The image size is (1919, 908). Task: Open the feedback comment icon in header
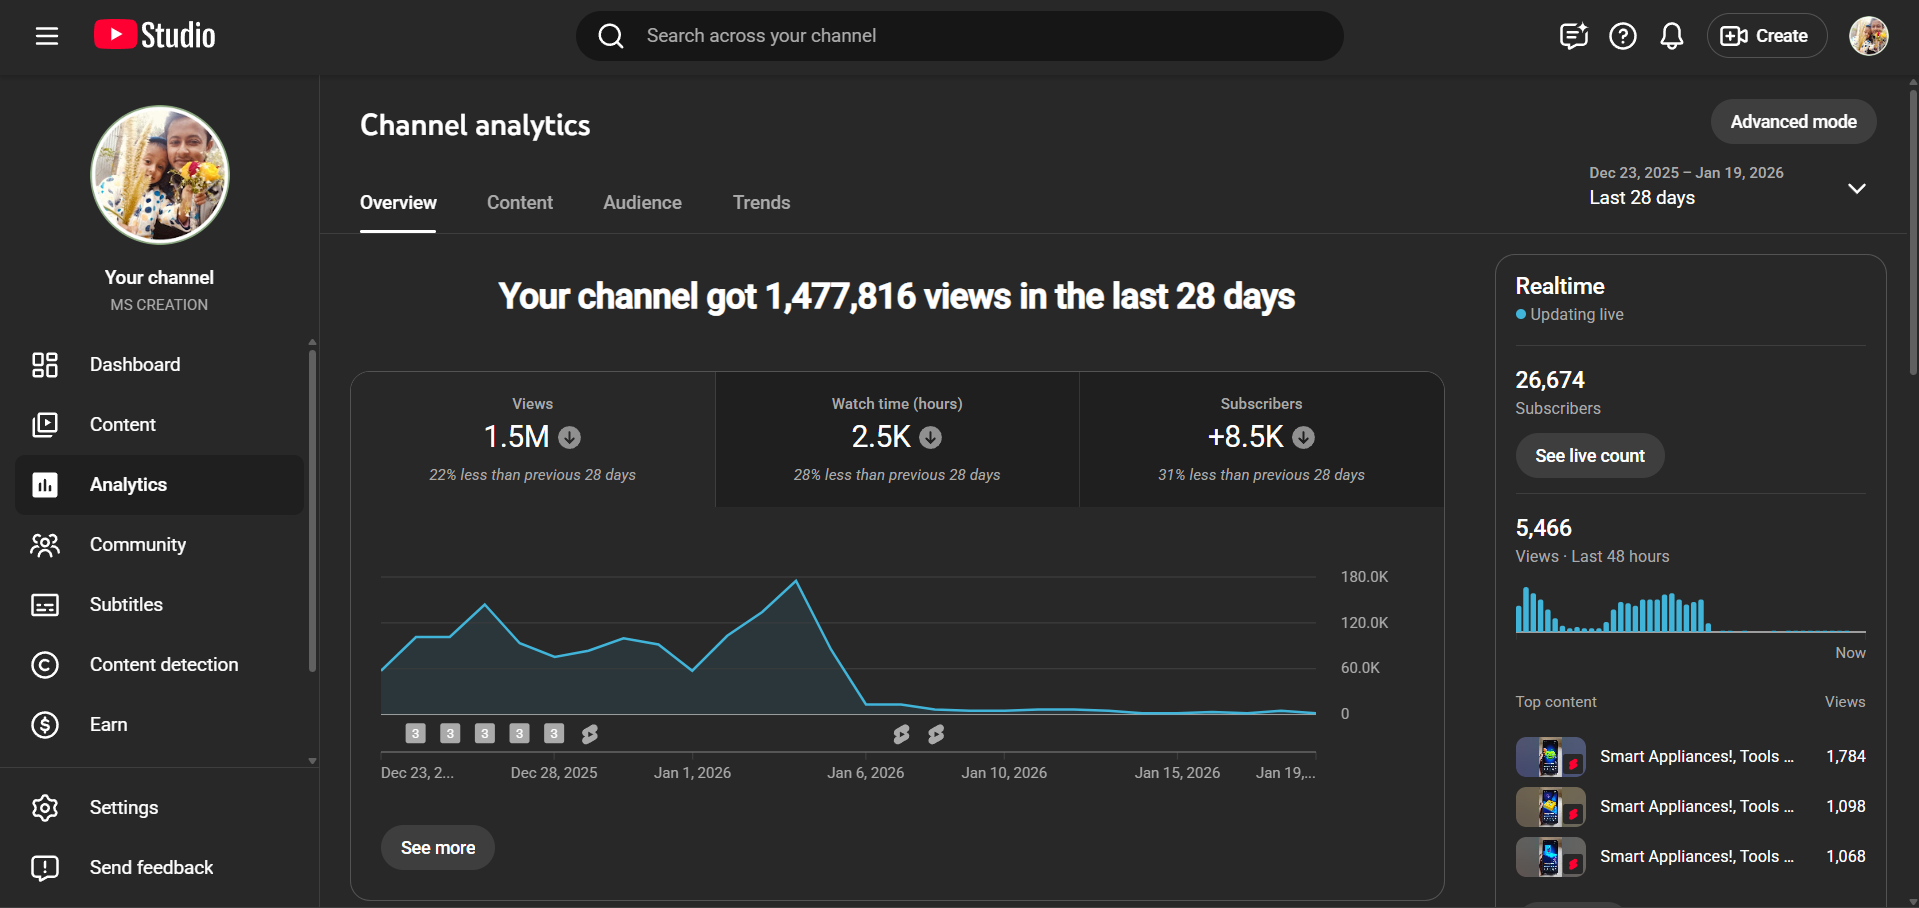1573,36
